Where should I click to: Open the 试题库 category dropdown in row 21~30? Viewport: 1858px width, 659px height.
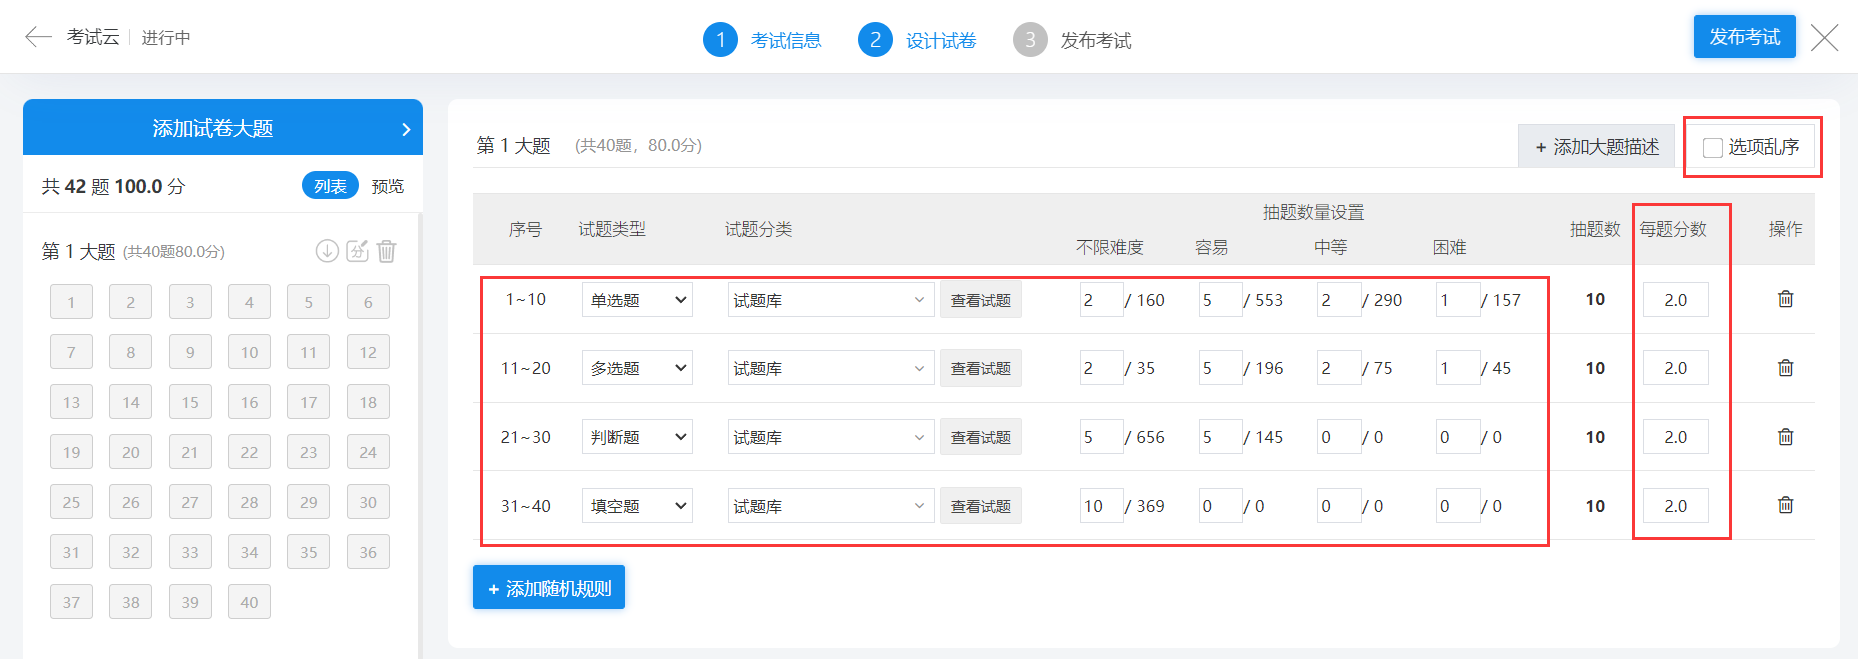tap(830, 437)
